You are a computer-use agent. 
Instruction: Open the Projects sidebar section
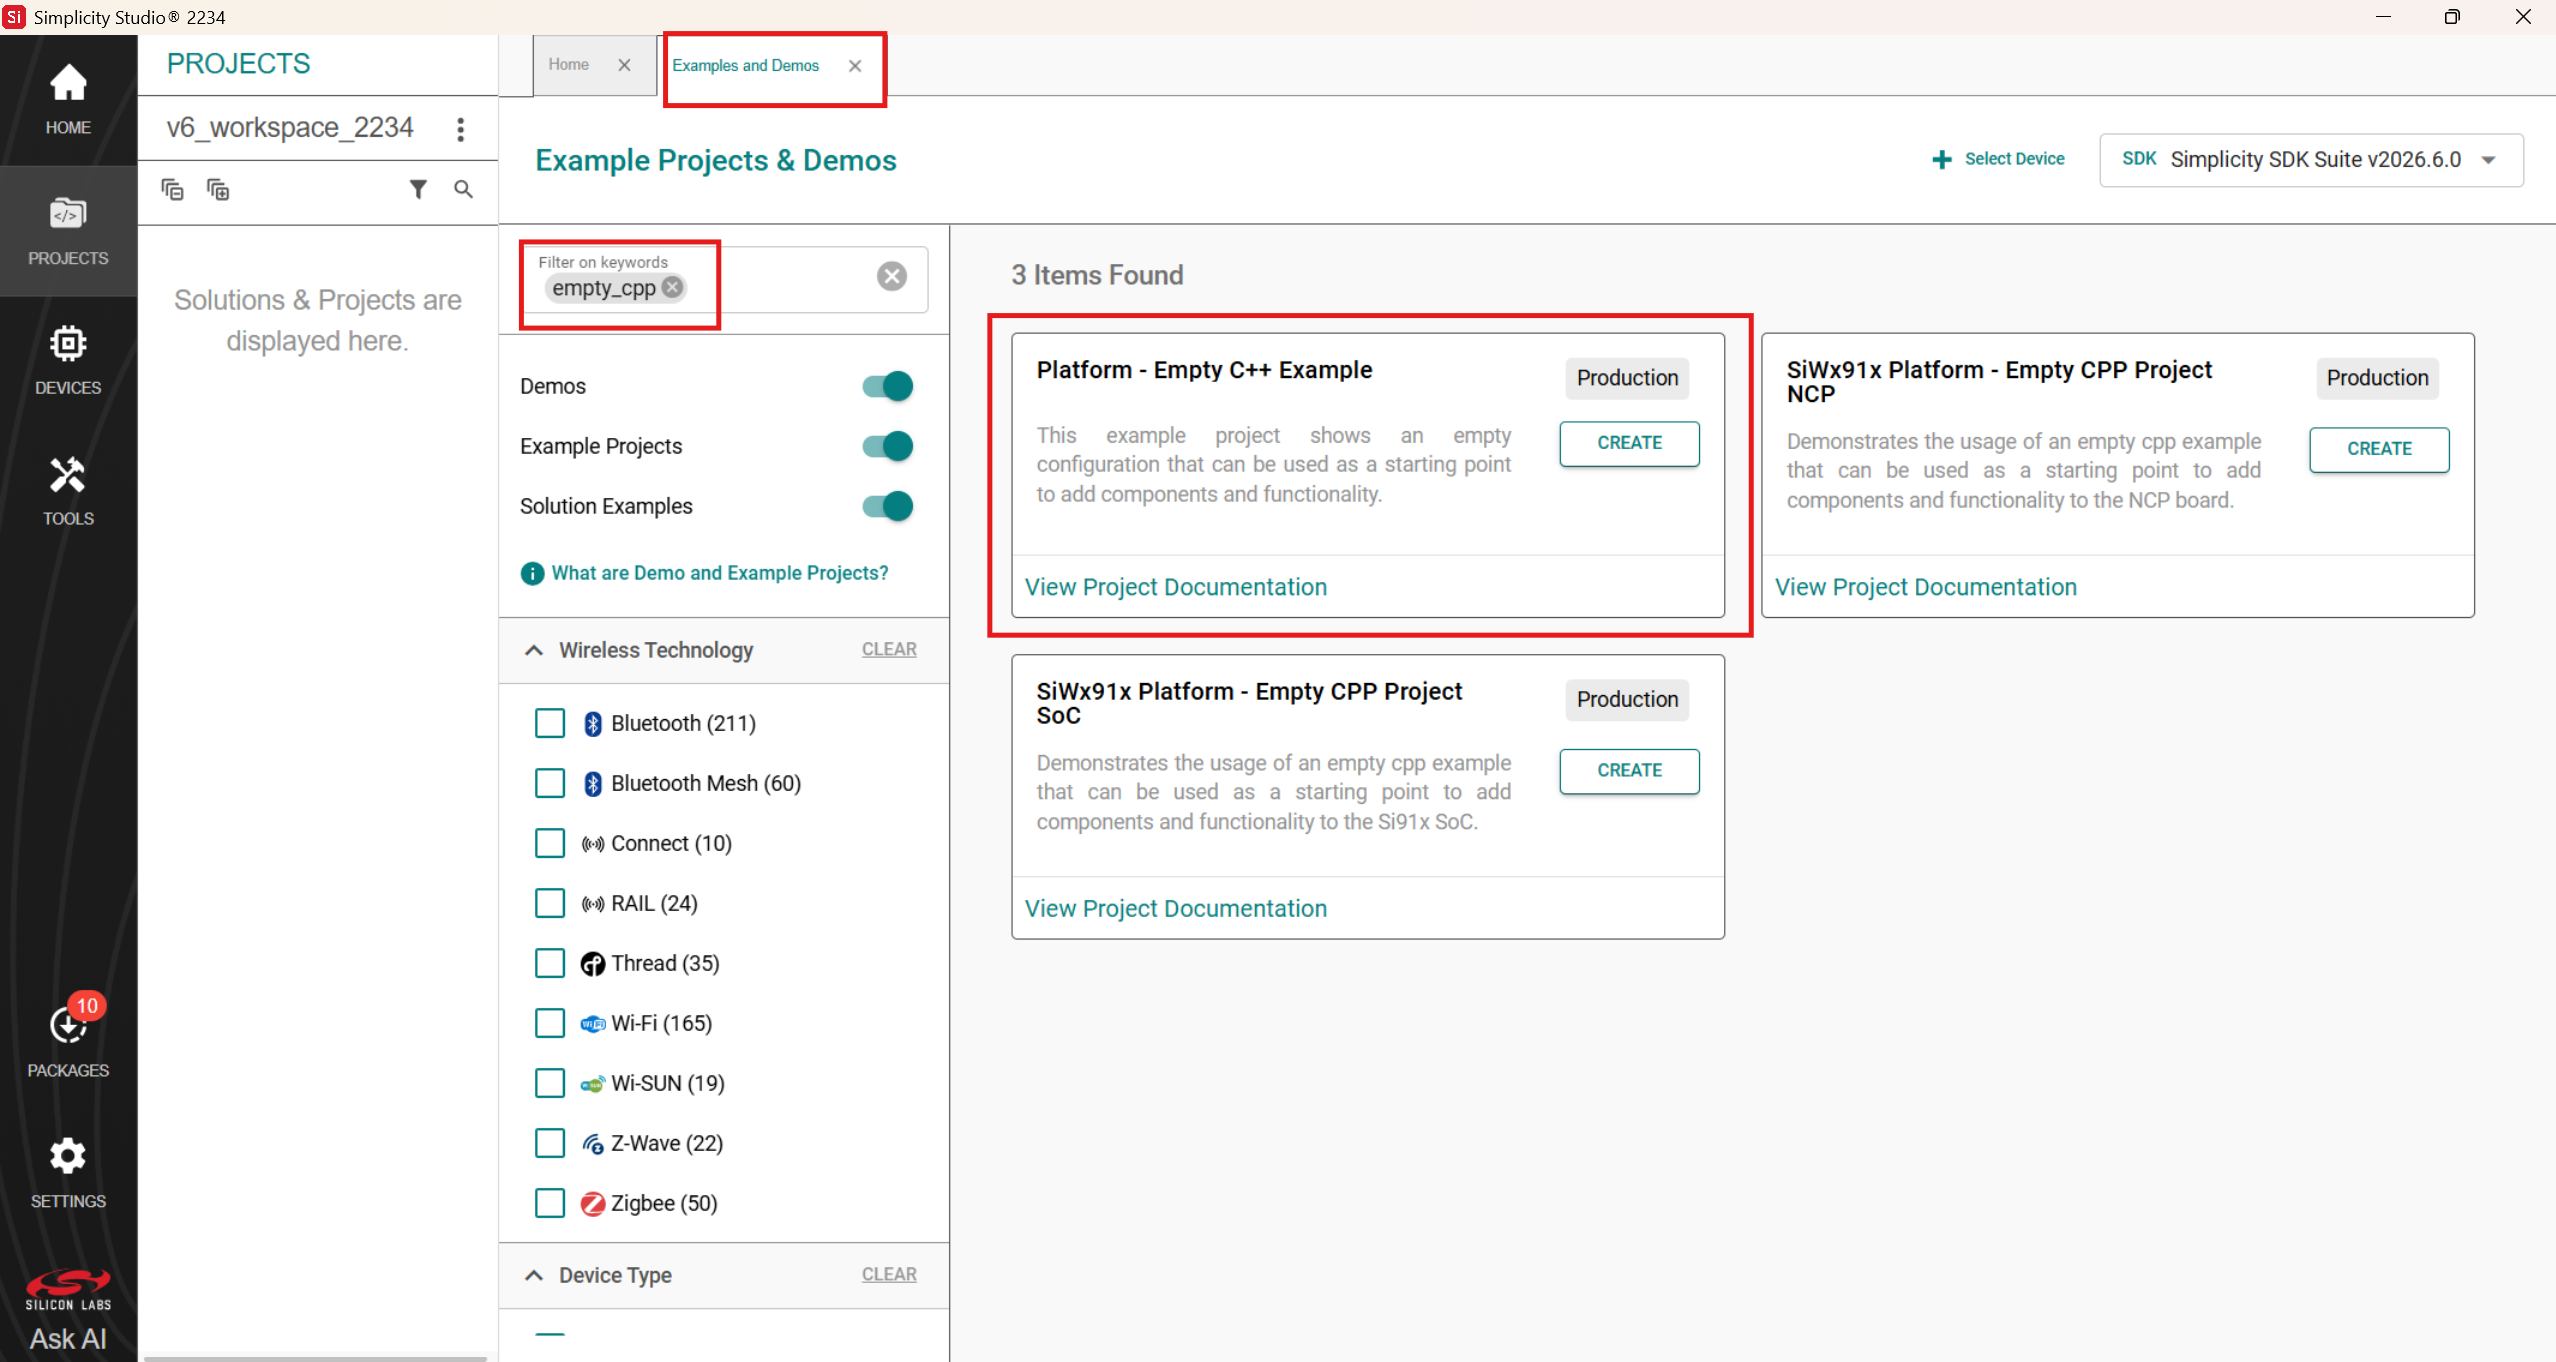coord(68,231)
